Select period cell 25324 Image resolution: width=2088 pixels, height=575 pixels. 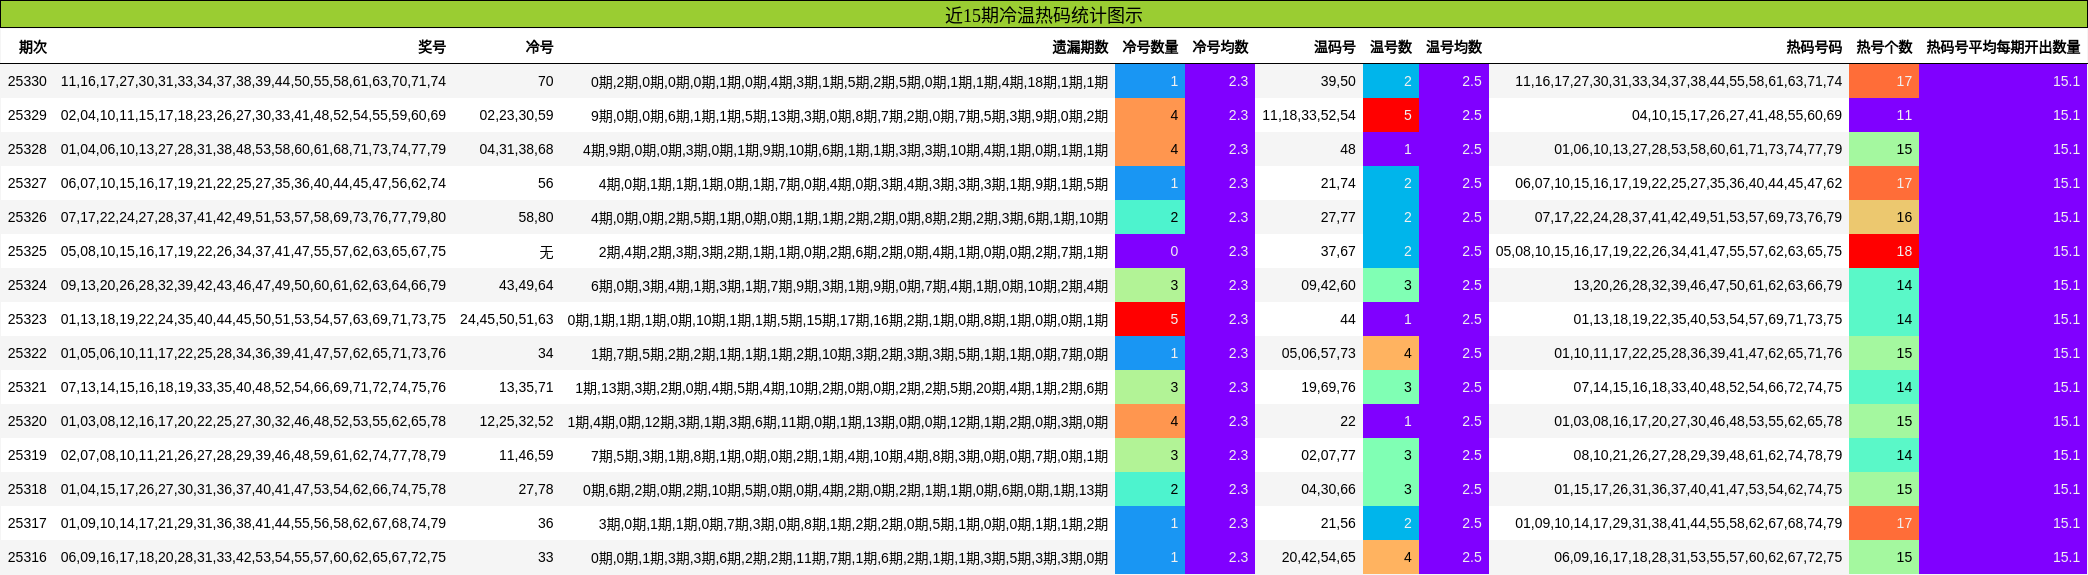[x=27, y=285]
